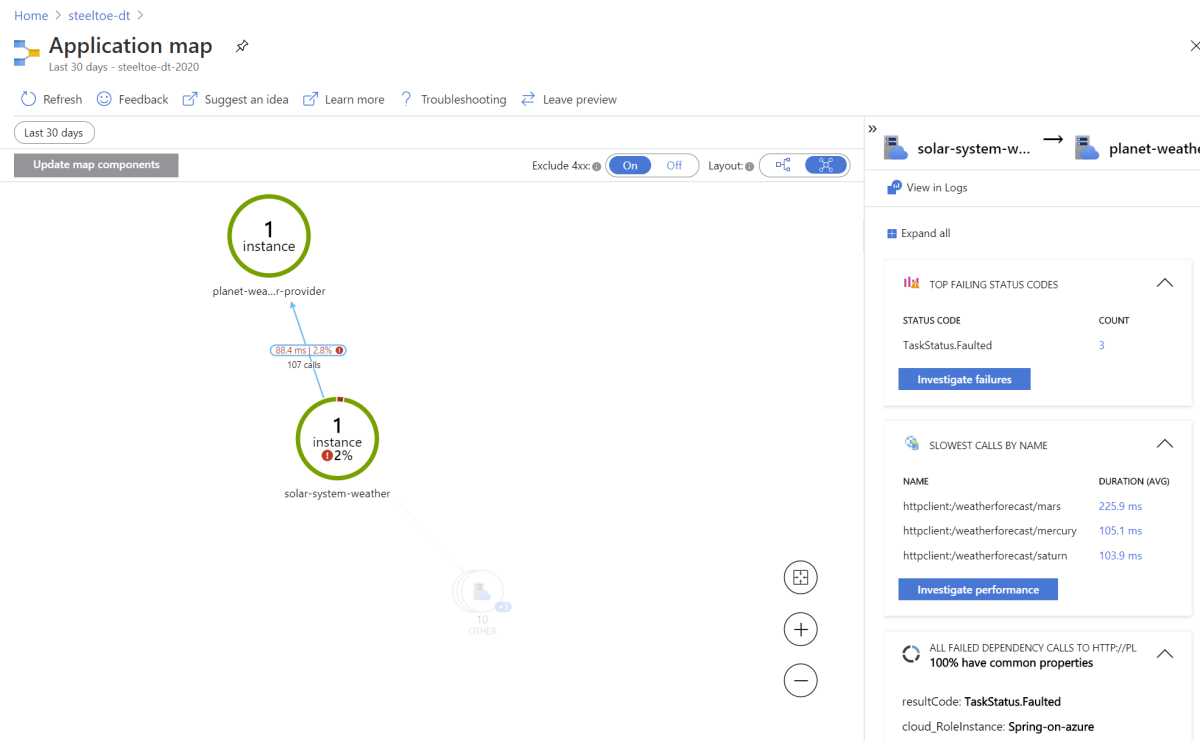Click Investigate failures button
Screen dimensions: 1200x741
pyautogui.click(x=964, y=379)
